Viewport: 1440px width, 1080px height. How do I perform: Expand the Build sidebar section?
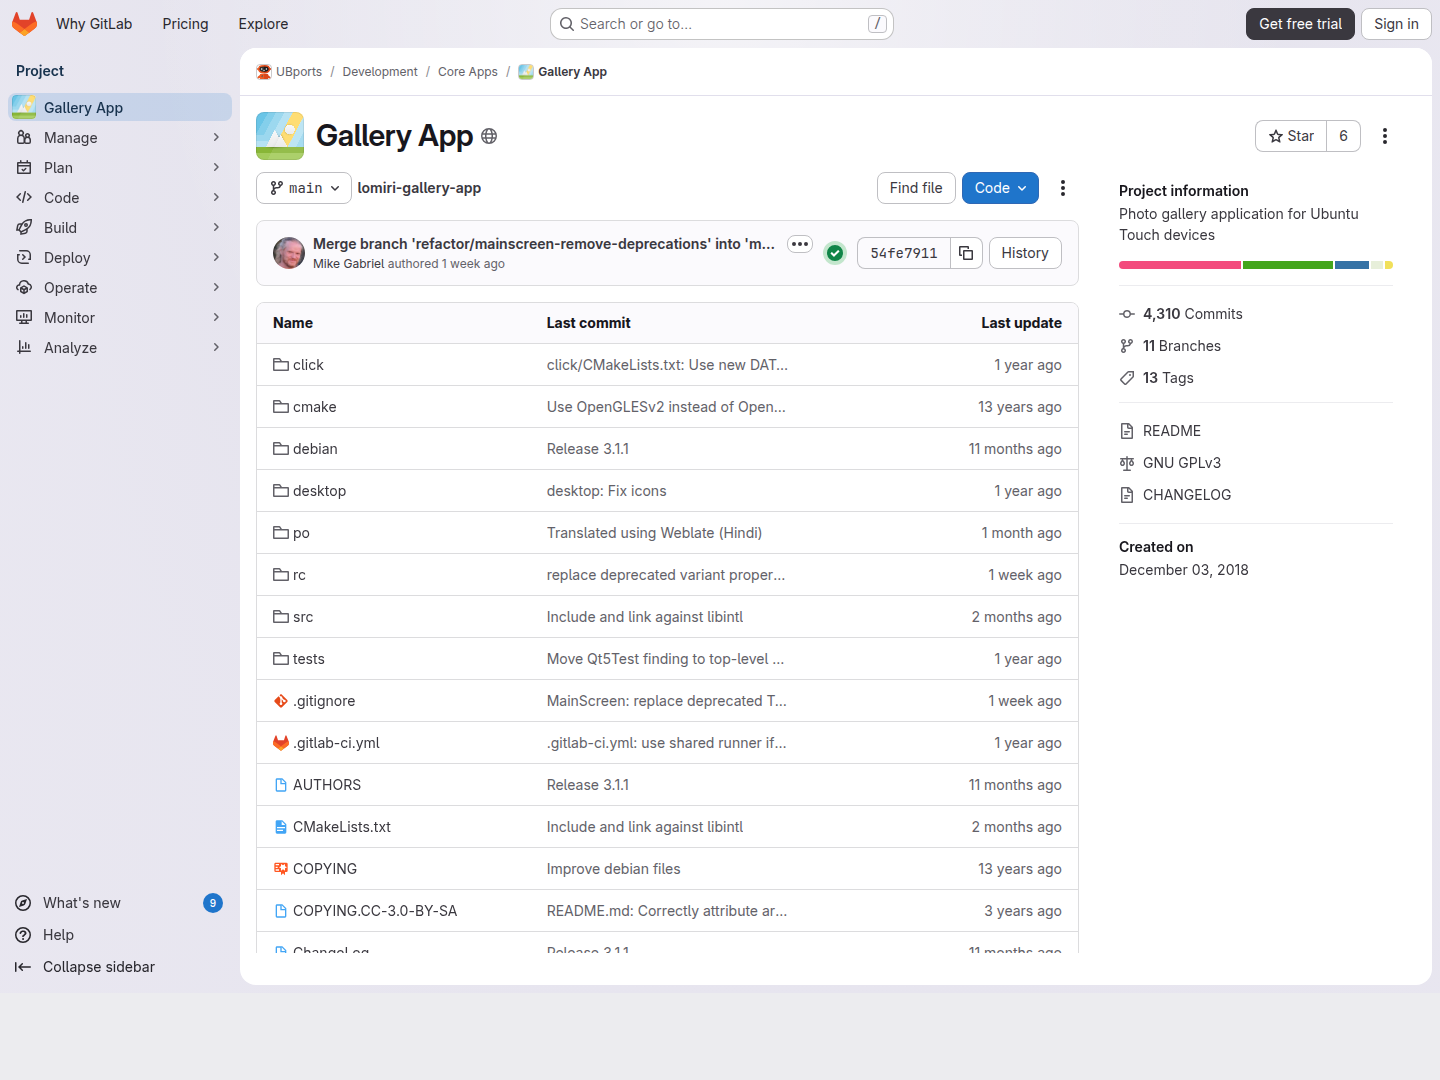tap(120, 228)
